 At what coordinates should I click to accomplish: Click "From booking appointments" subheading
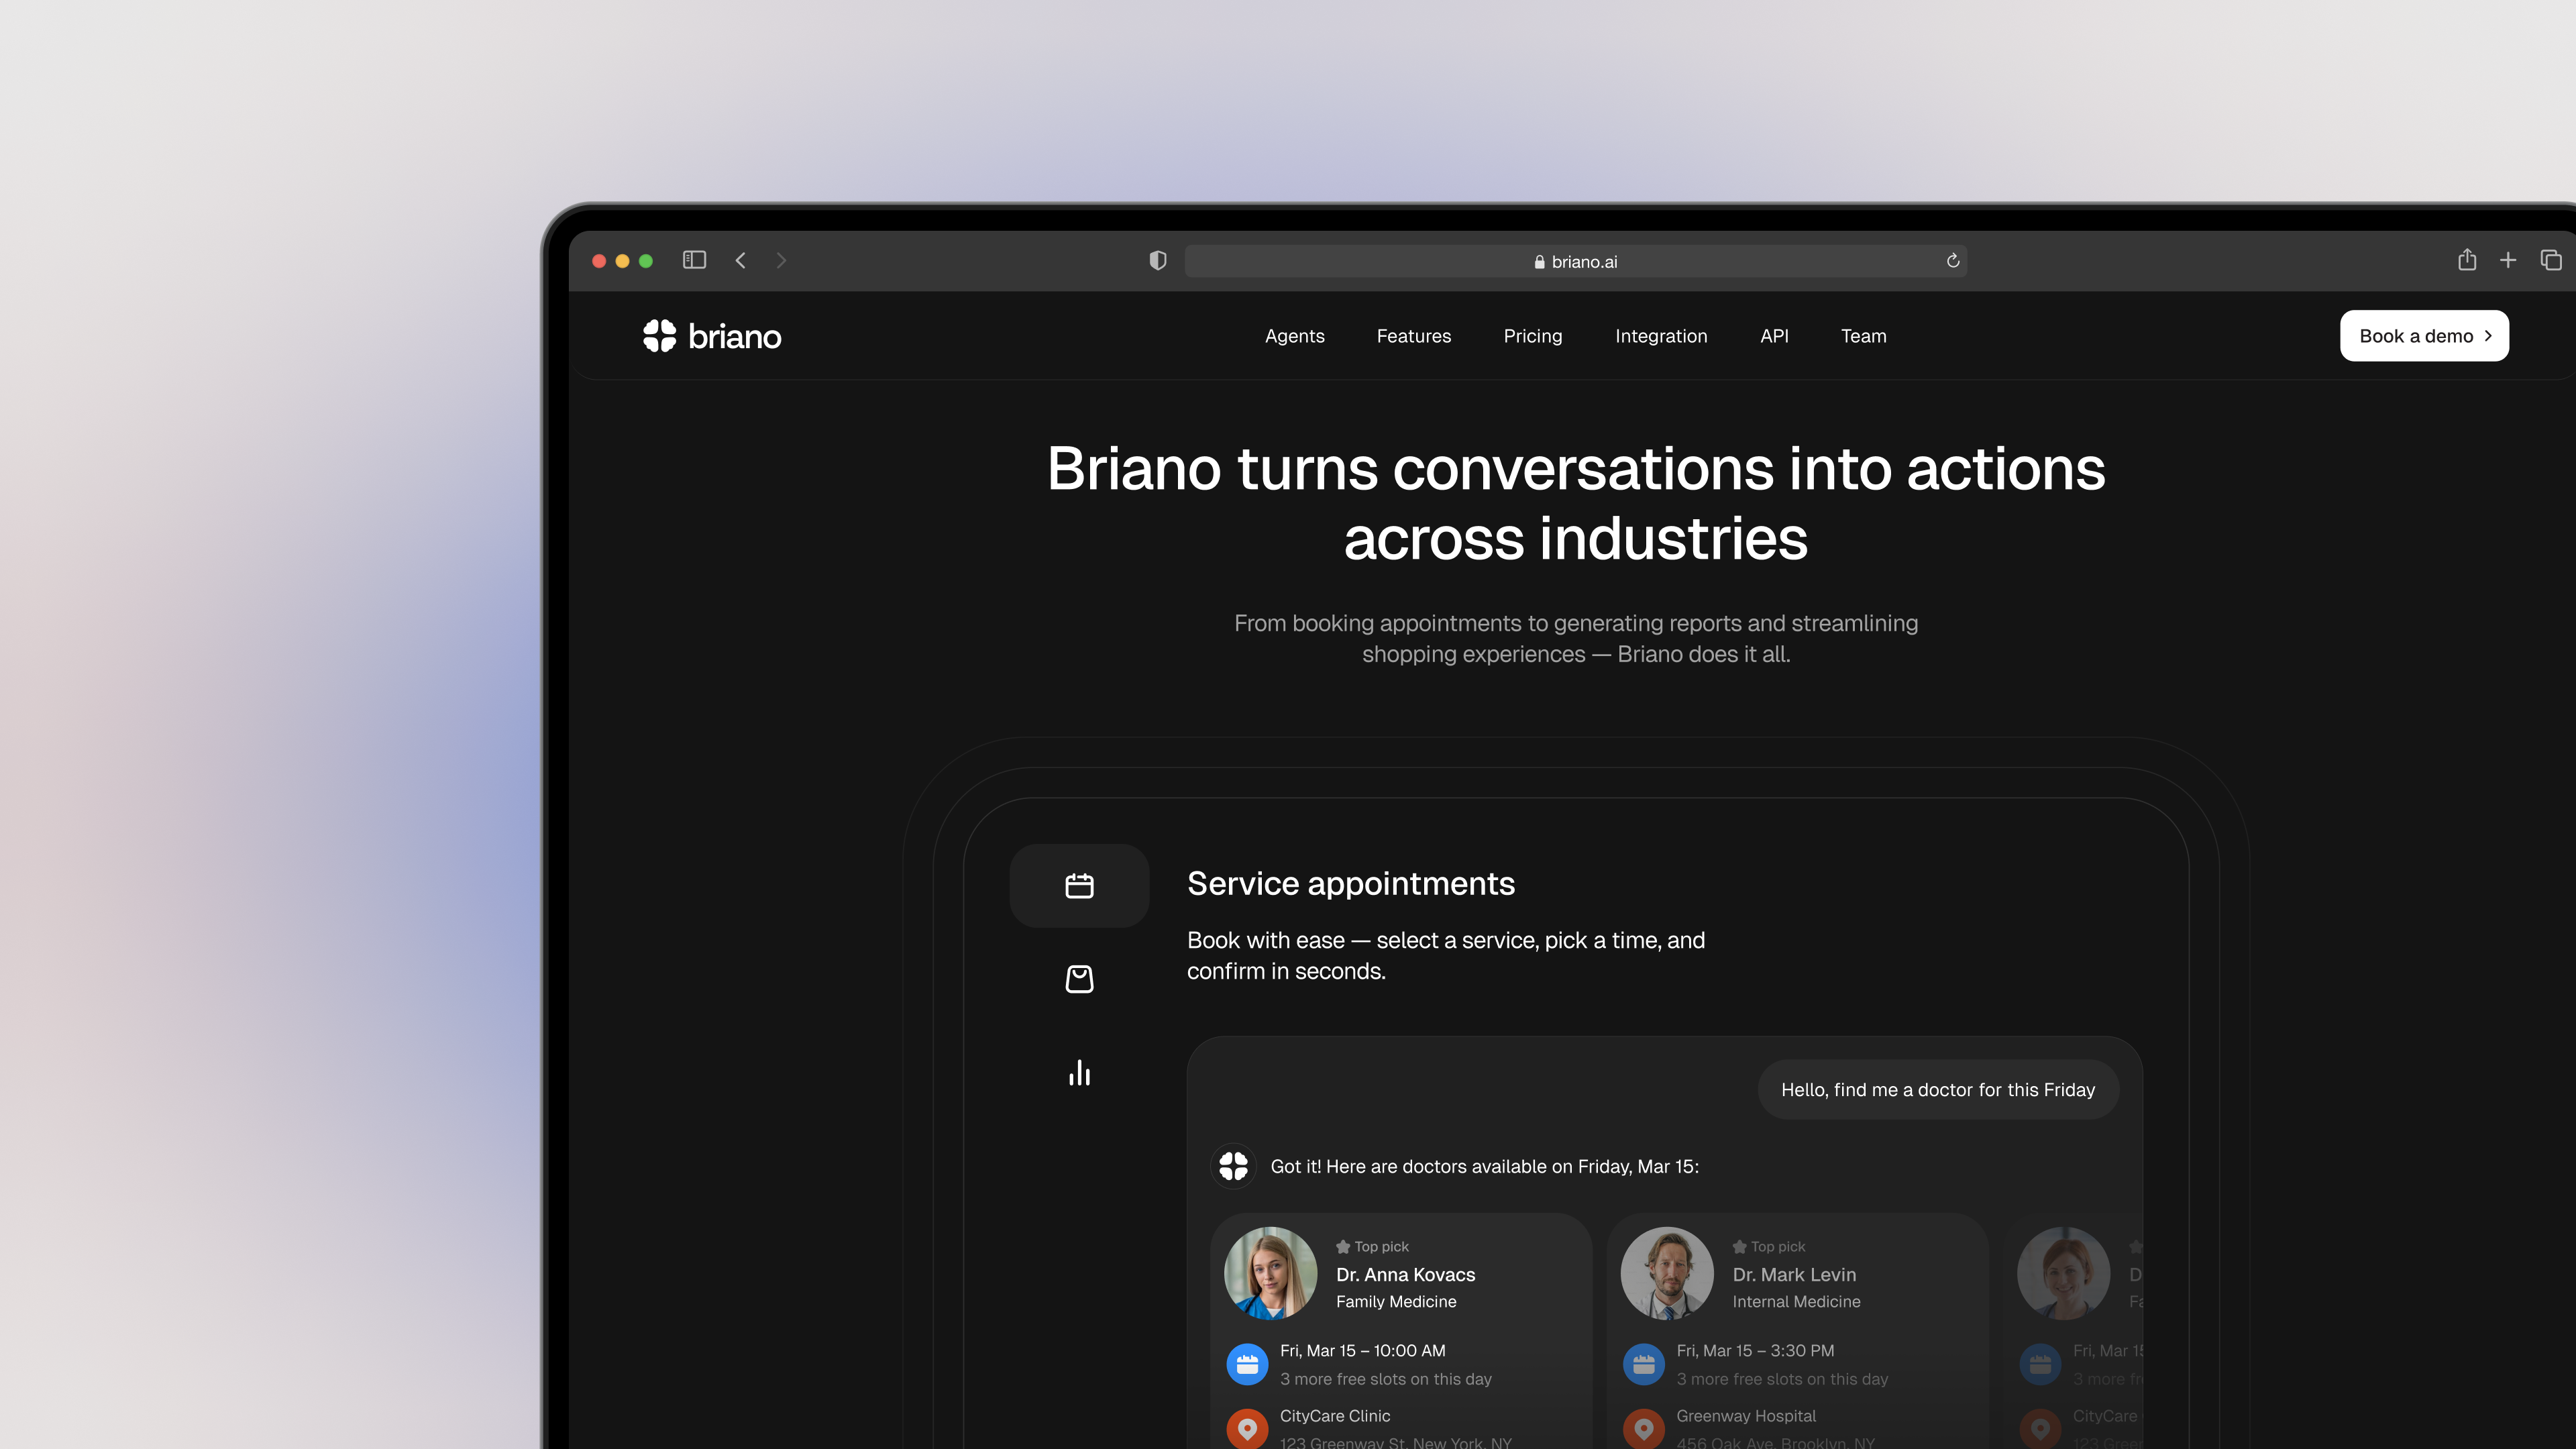click(x=1576, y=638)
